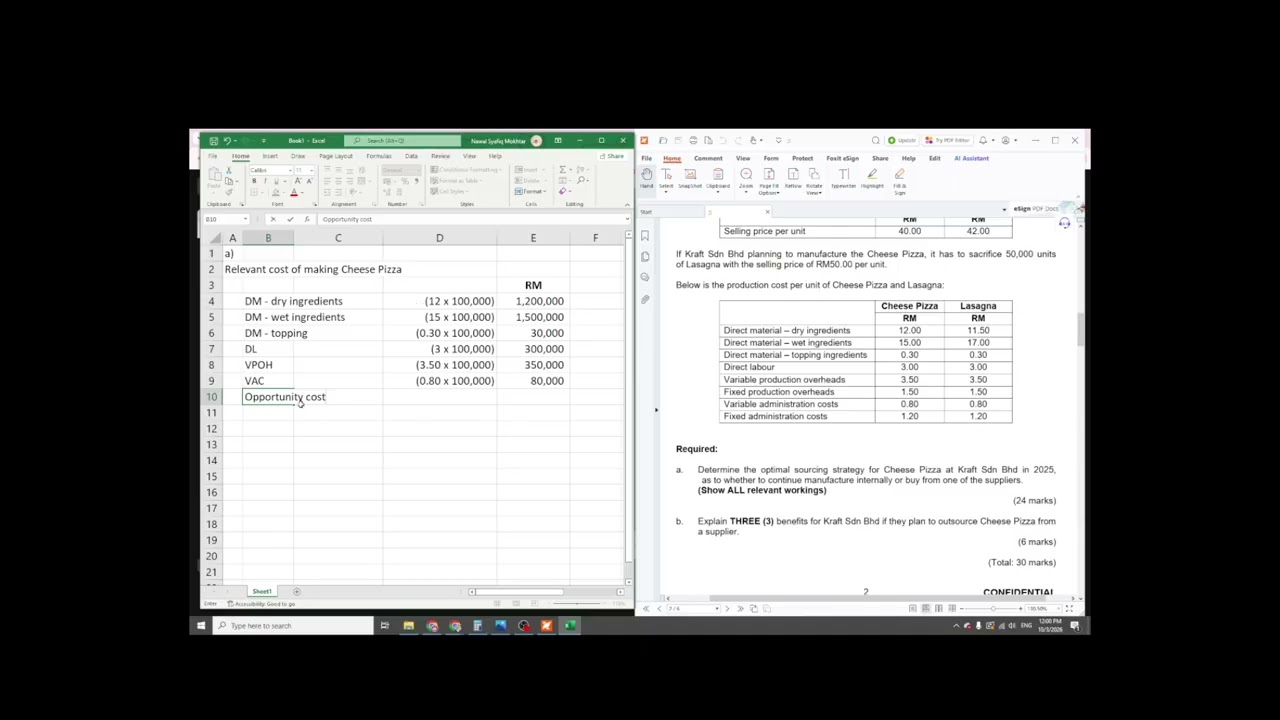Select cell containing 'VPOH'
This screenshot has height=720, width=1280.
click(268, 365)
